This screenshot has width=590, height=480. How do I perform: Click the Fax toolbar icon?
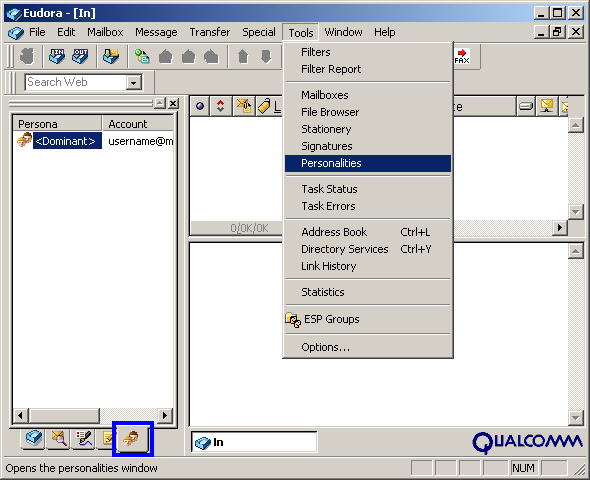462,56
